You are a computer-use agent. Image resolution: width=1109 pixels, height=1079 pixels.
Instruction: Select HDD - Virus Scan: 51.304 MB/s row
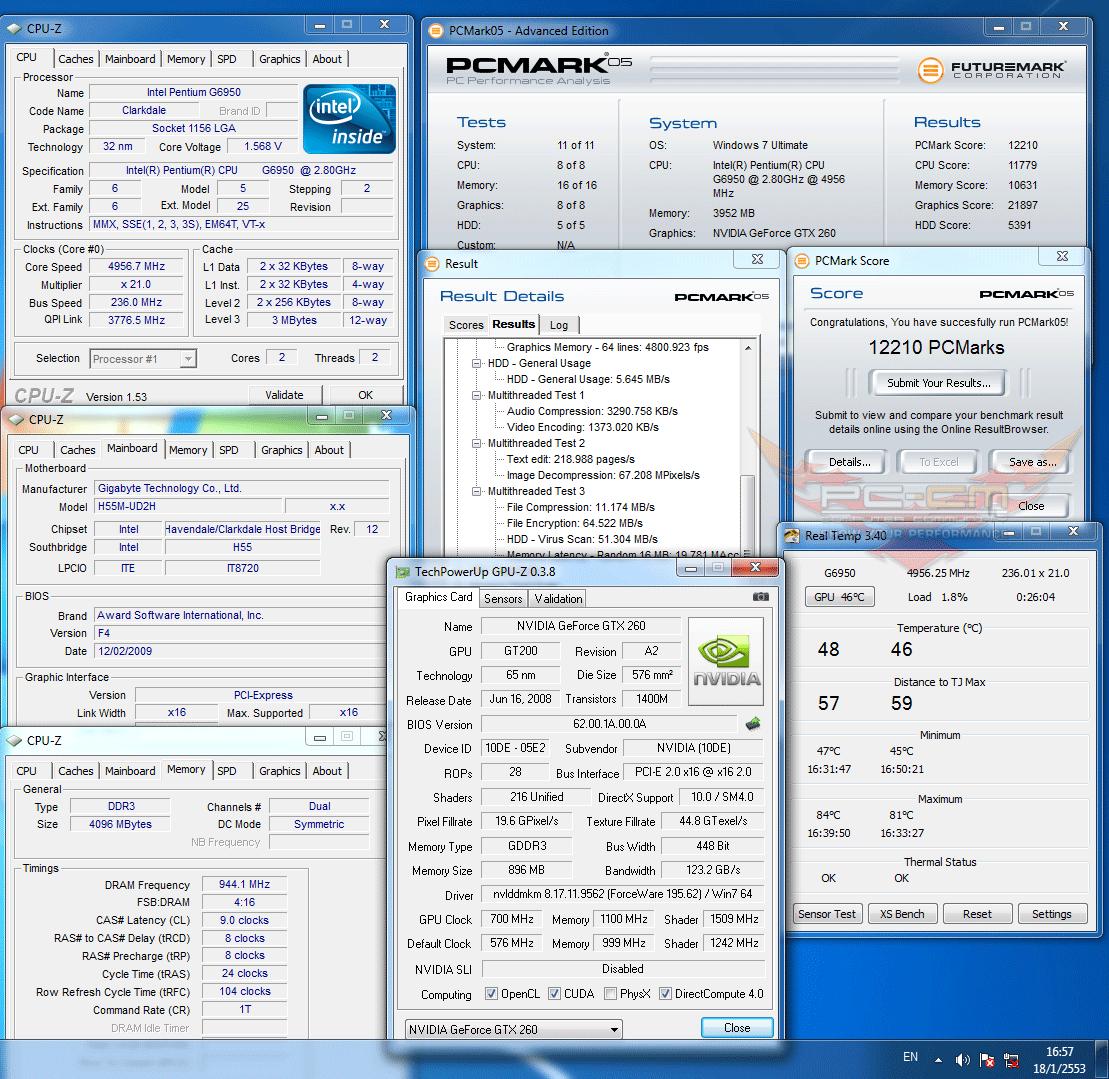[582, 539]
